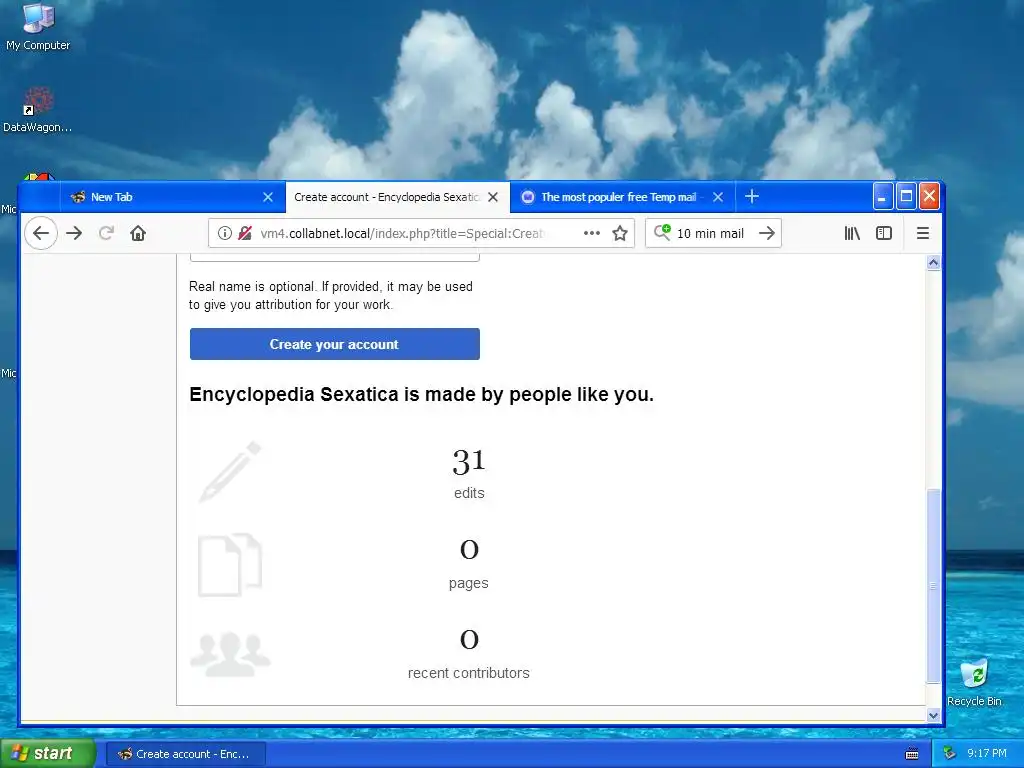Submit the '10 min mail' search arrow
The image size is (1024, 768).
coord(767,233)
